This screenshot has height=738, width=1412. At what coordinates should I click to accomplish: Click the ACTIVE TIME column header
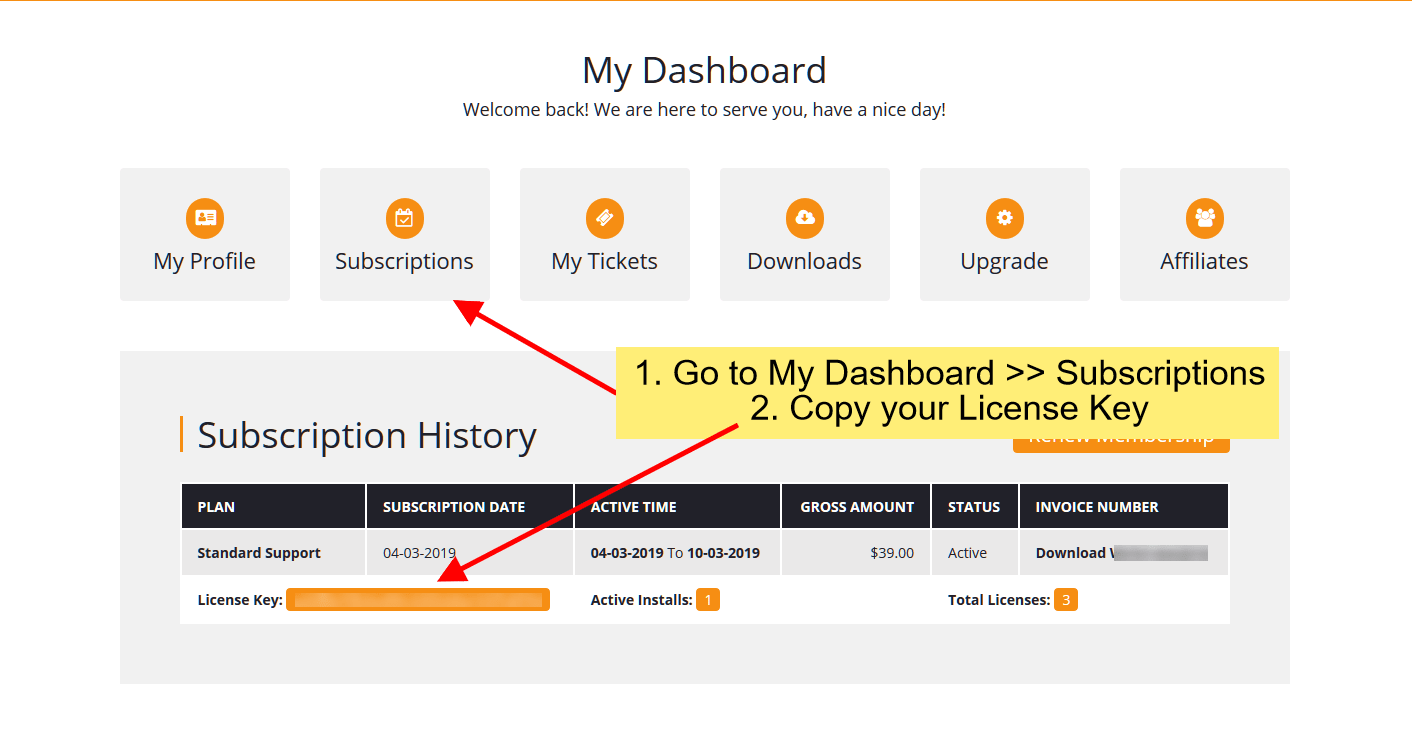click(x=677, y=507)
